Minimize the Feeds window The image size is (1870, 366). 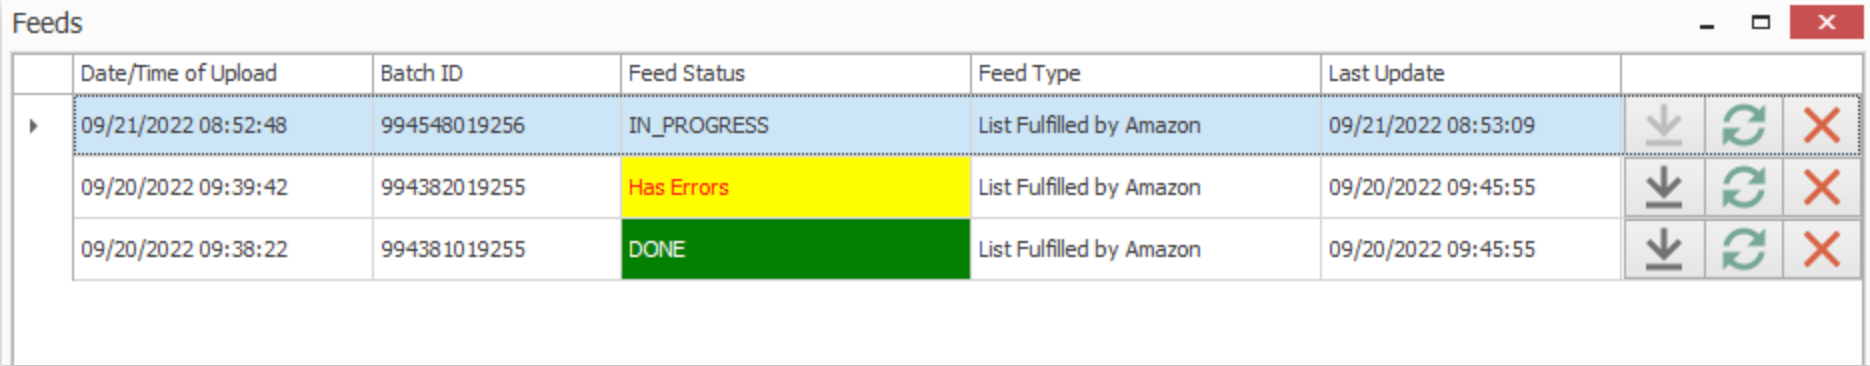[x=1707, y=24]
